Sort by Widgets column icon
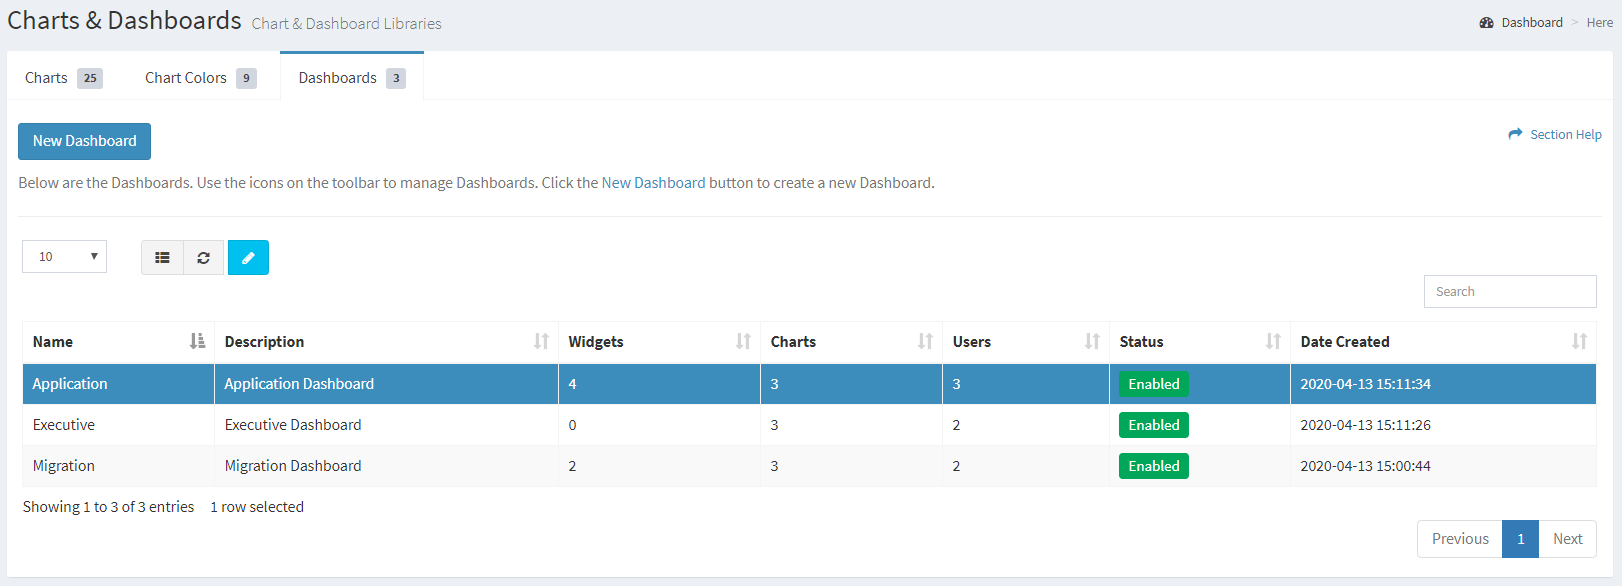Viewport: 1622px width, 586px height. (x=743, y=342)
